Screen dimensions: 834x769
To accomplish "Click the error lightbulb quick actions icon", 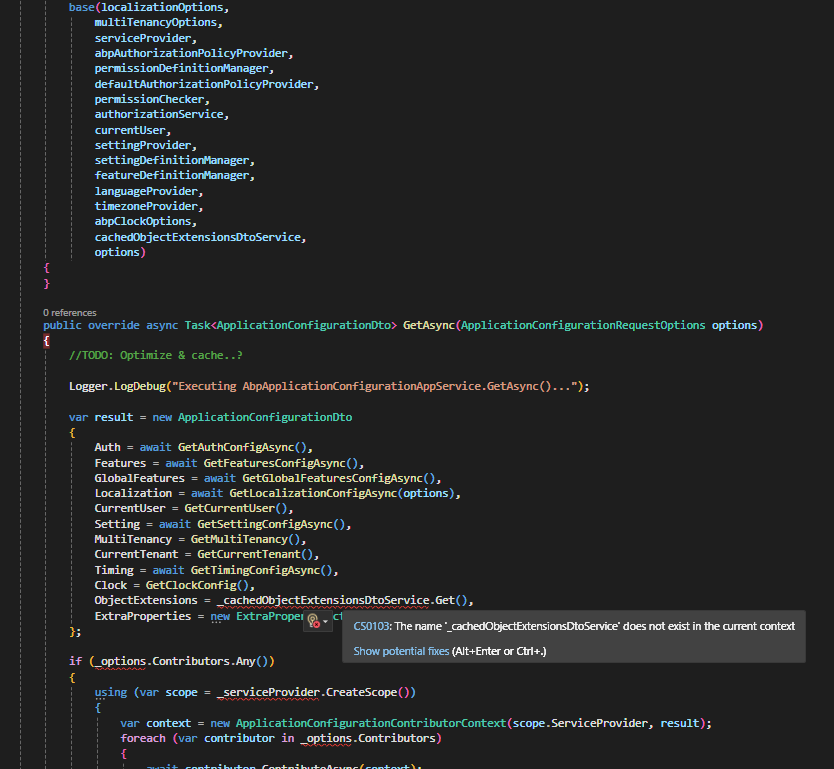I will (x=313, y=621).
